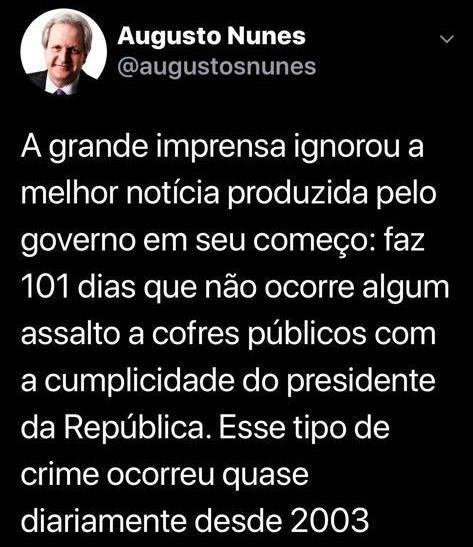Expand the tweet options chevron

447,39
